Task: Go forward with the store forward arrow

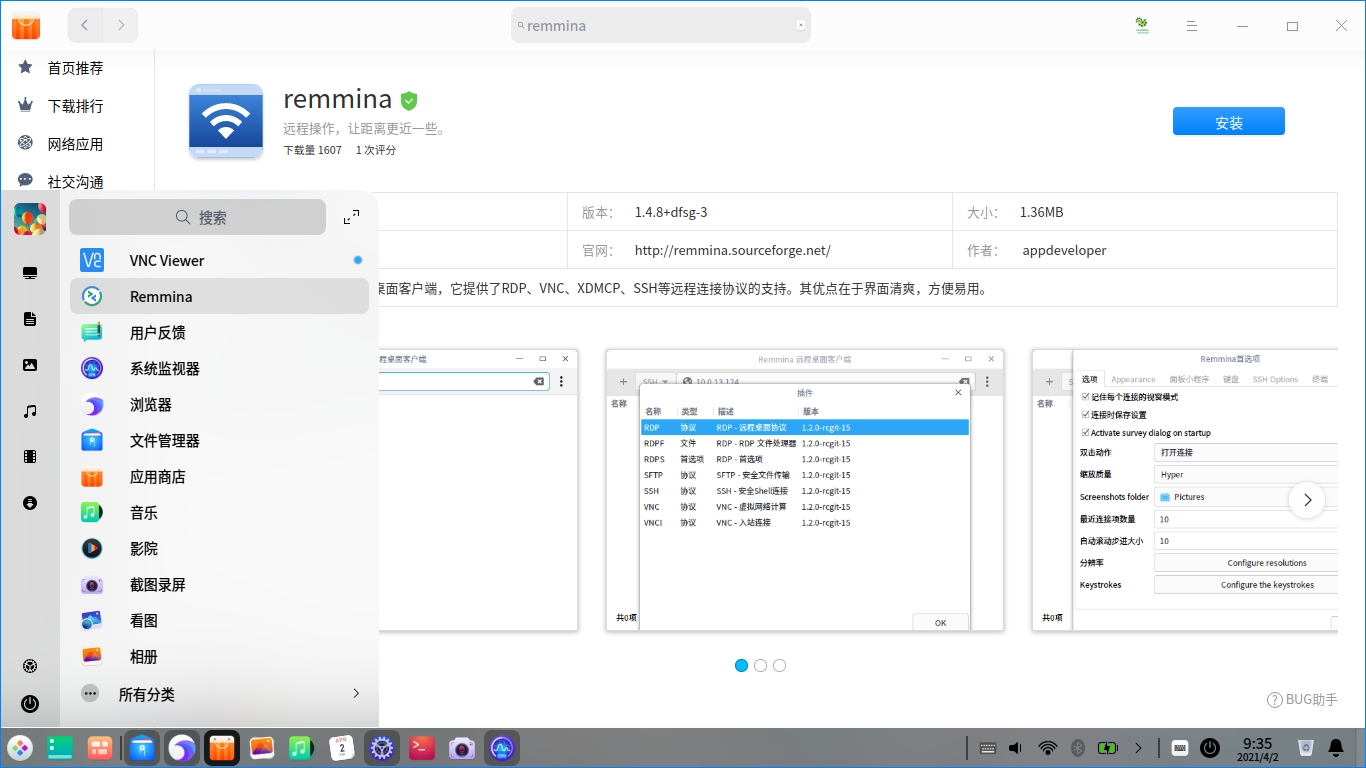Action: [x=121, y=26]
